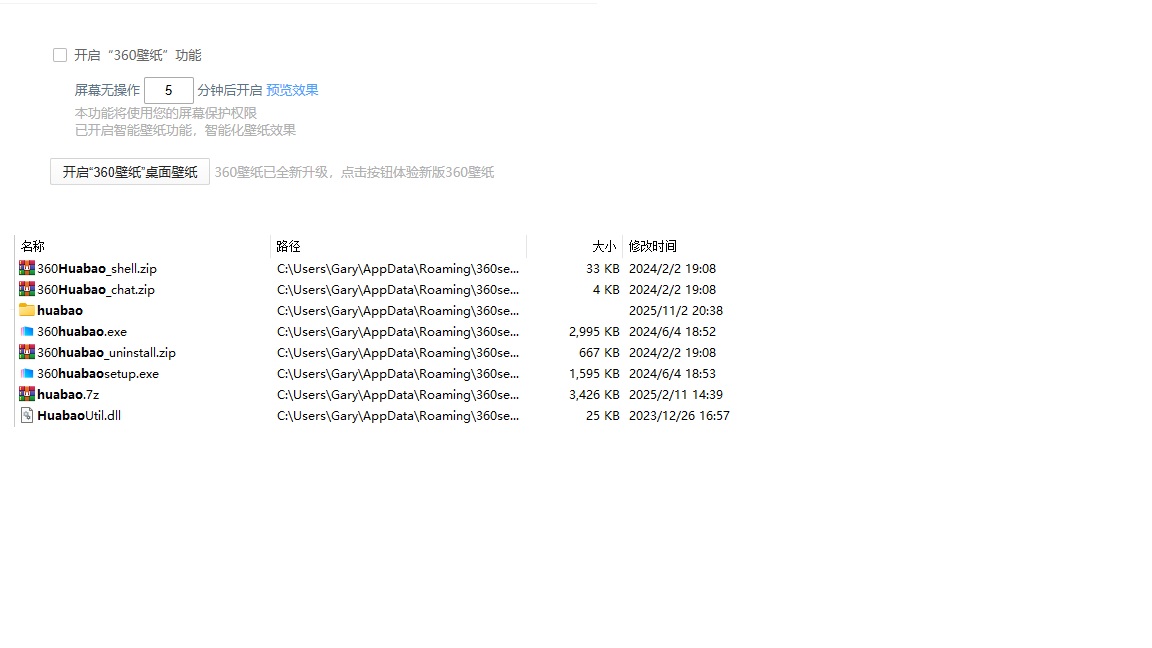
Task: Click the 360huabaosetup.exe installer icon
Action: click(x=27, y=373)
